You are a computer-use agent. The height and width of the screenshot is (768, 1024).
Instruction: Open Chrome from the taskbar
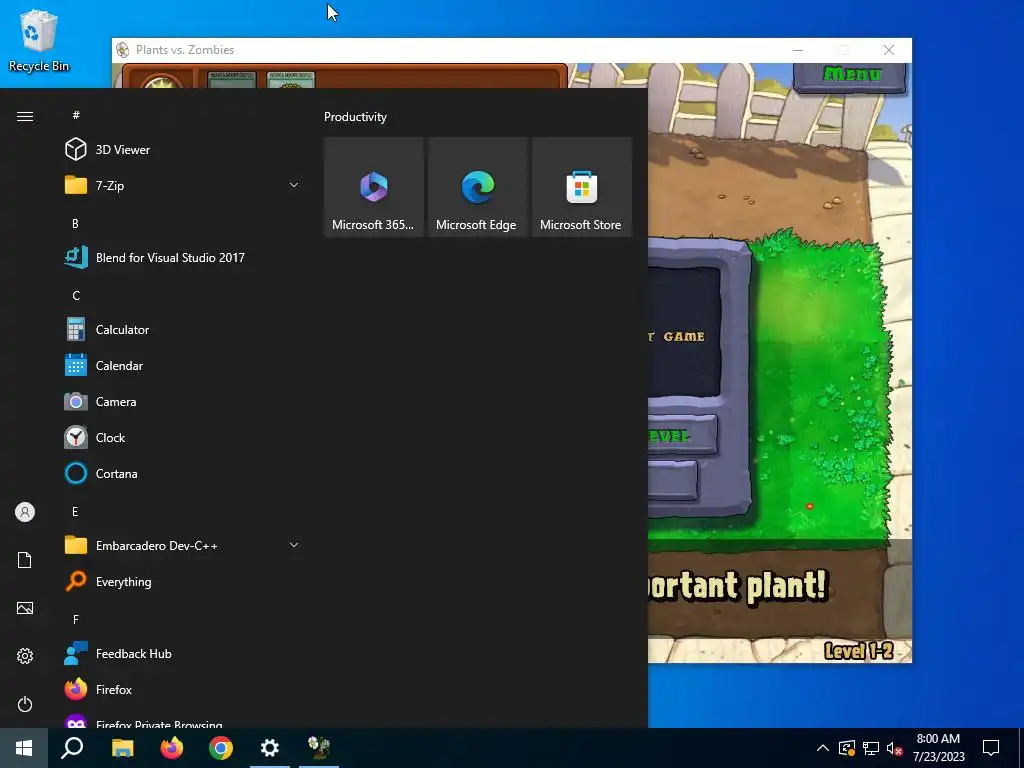click(x=221, y=748)
